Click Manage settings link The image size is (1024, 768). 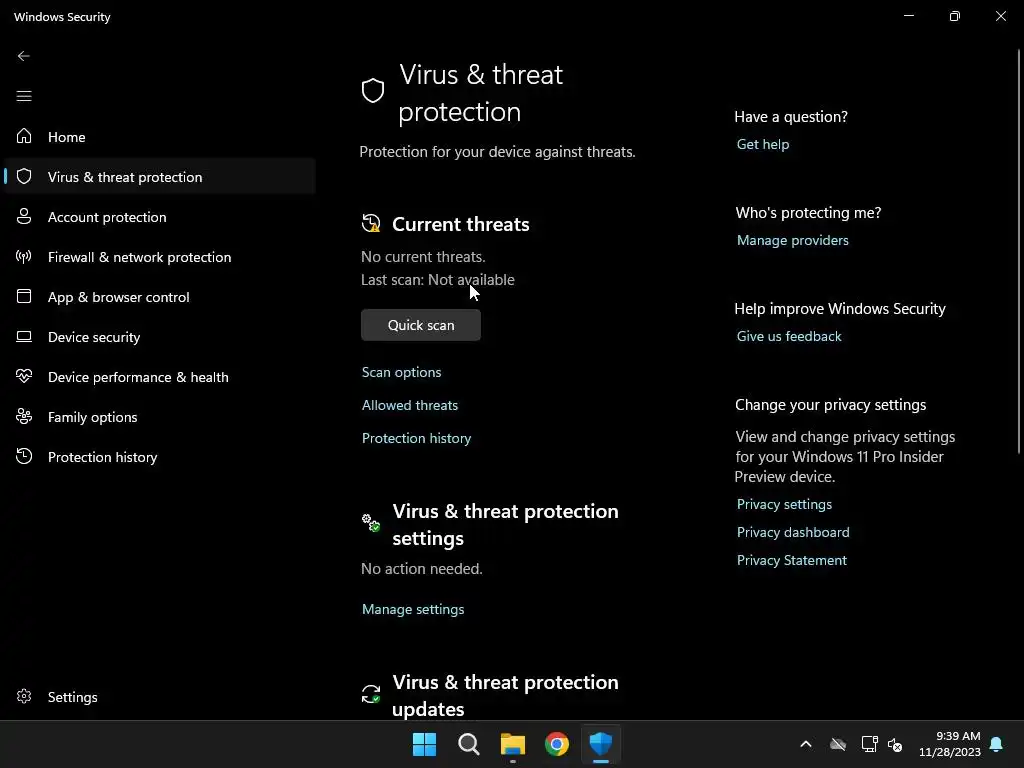click(x=413, y=609)
